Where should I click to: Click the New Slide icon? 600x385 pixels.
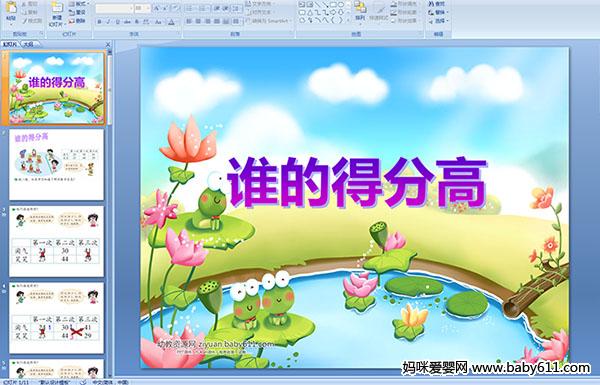coord(57,8)
